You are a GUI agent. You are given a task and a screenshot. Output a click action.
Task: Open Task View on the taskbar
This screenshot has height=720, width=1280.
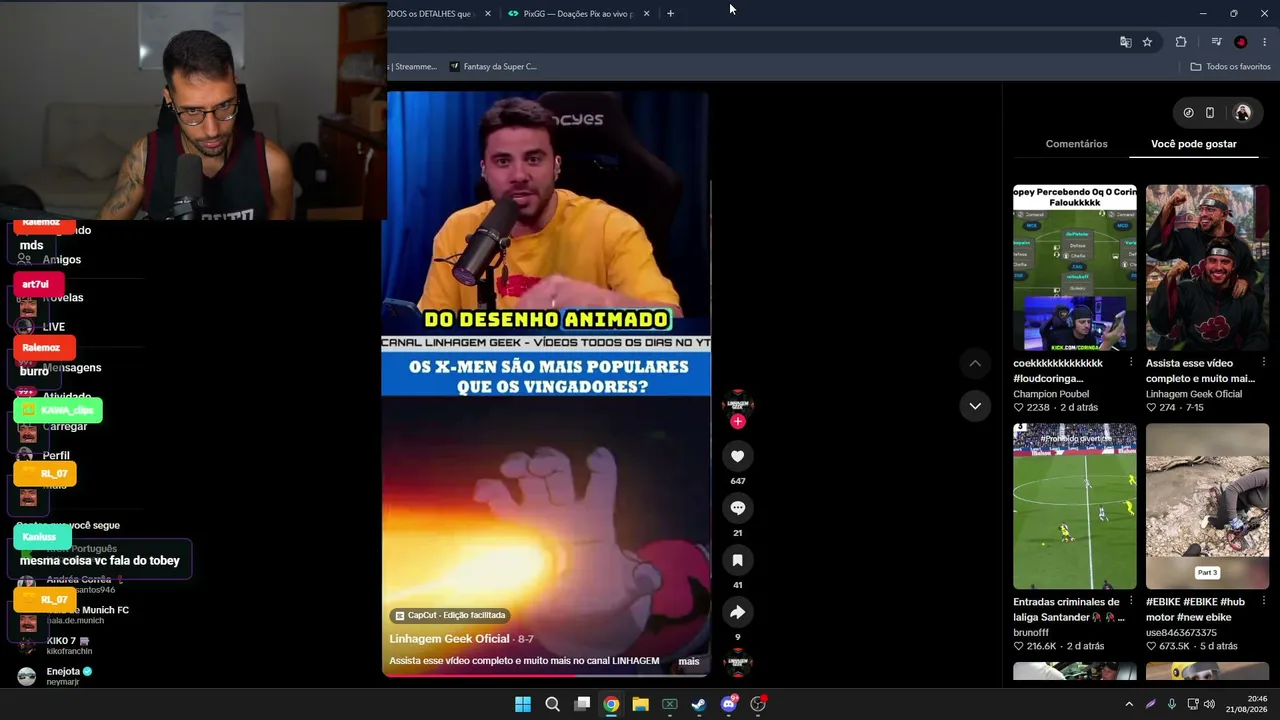coord(582,704)
